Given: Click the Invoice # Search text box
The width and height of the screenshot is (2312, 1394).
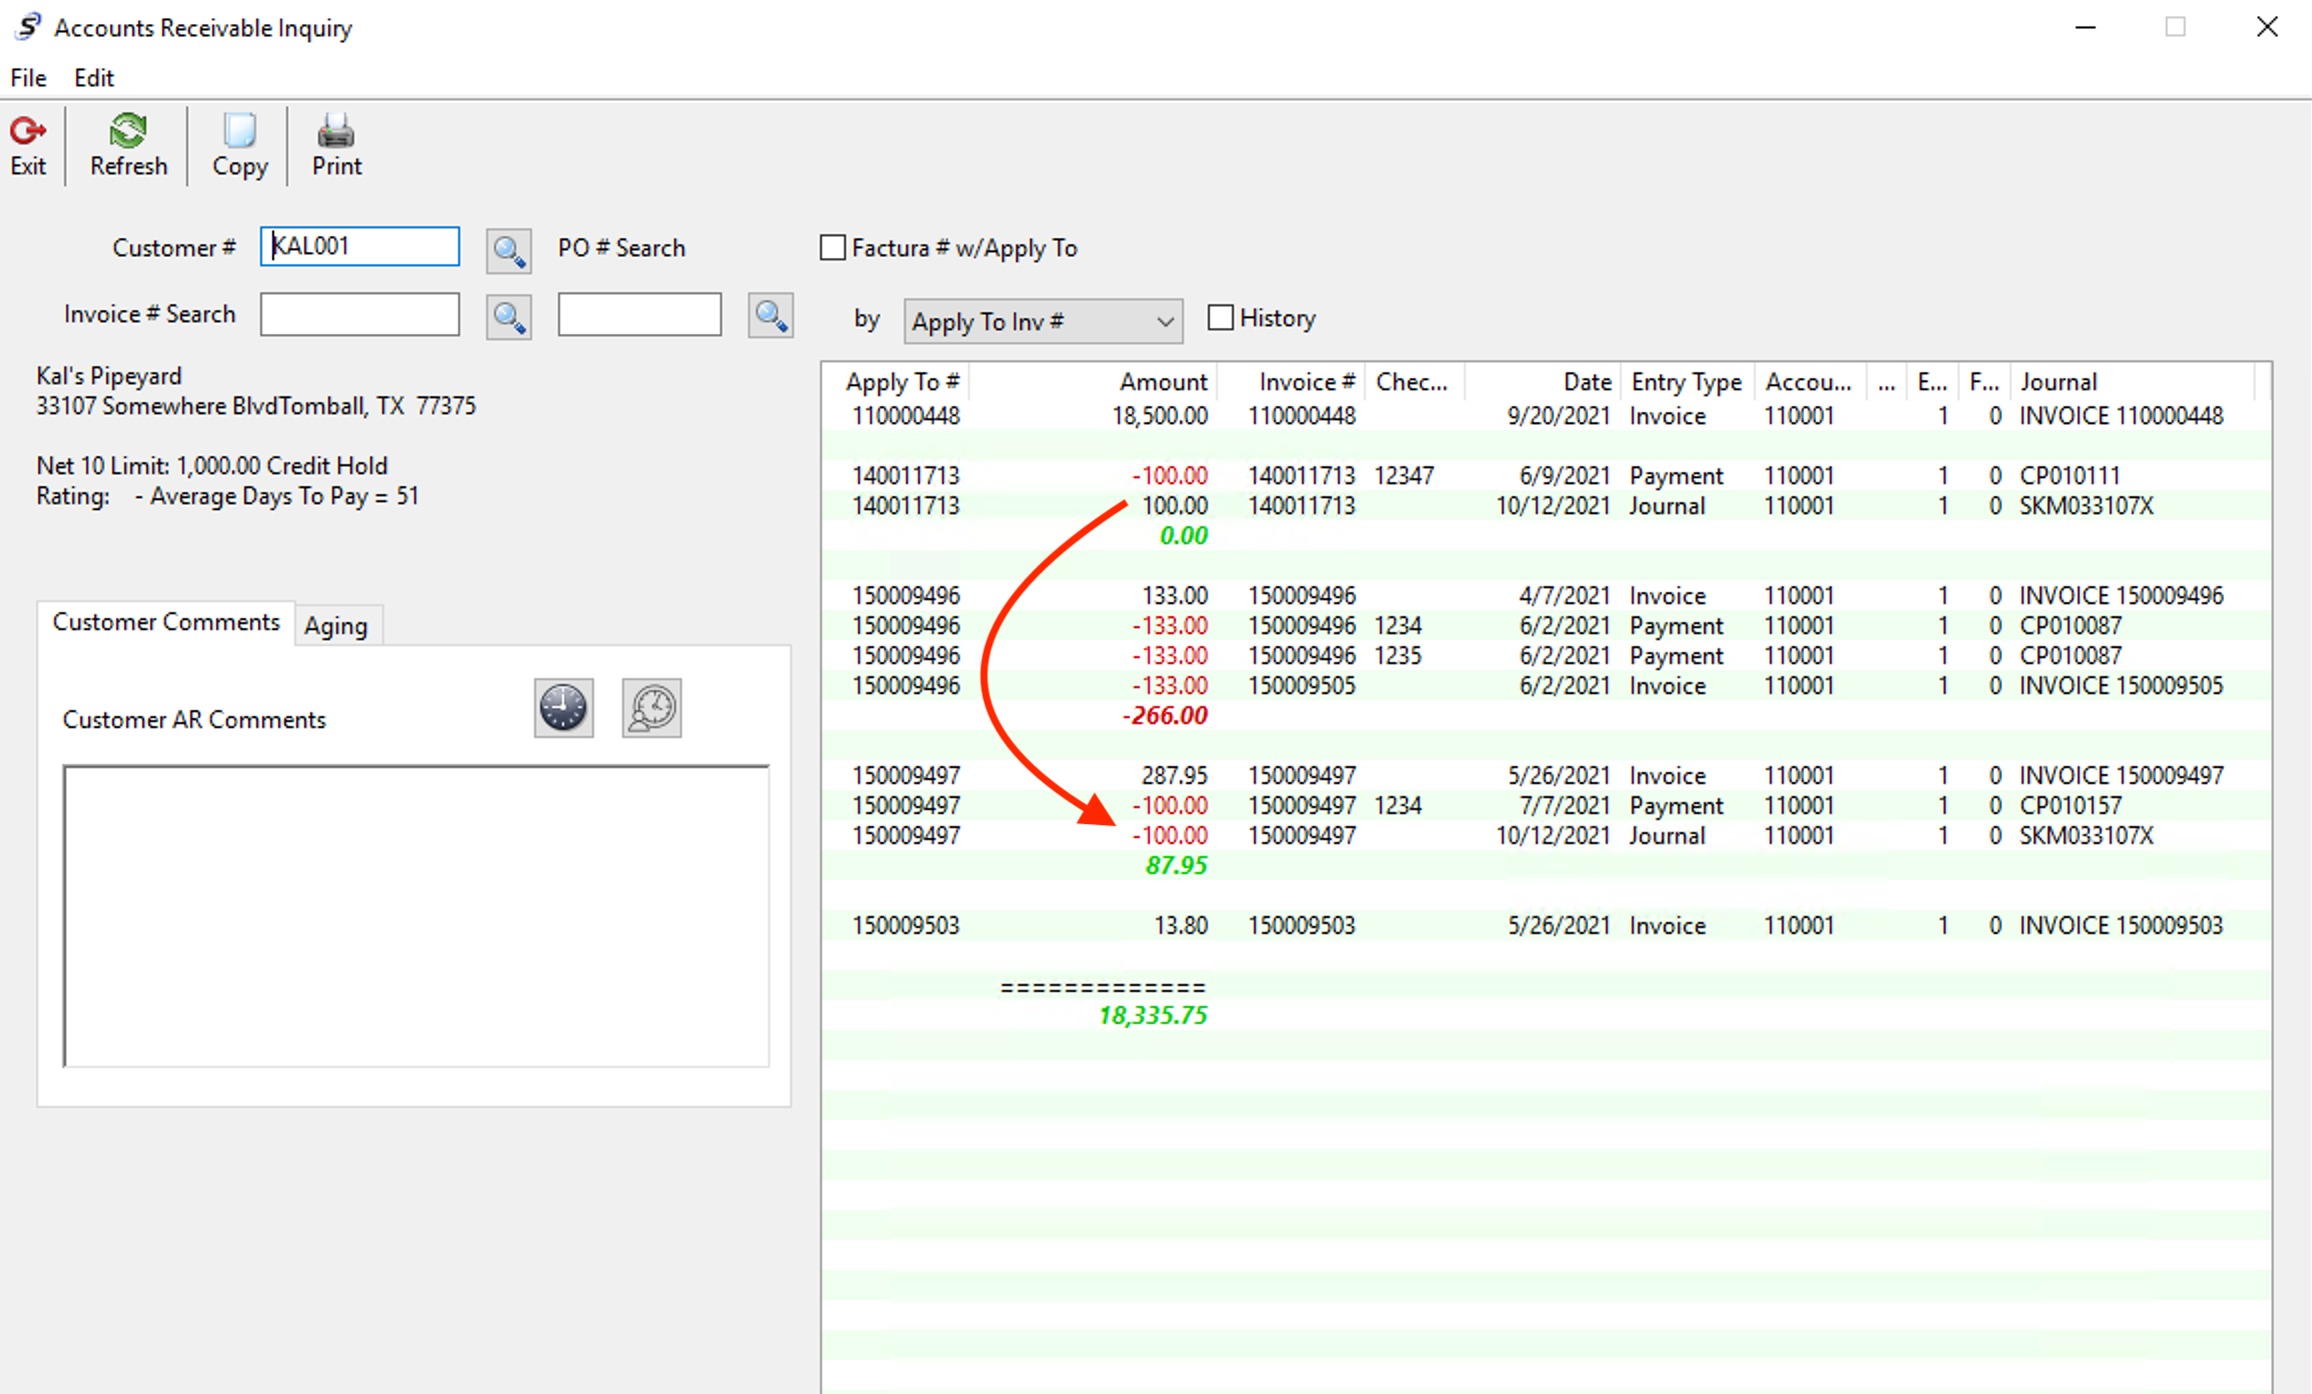Looking at the screenshot, I should pos(360,314).
